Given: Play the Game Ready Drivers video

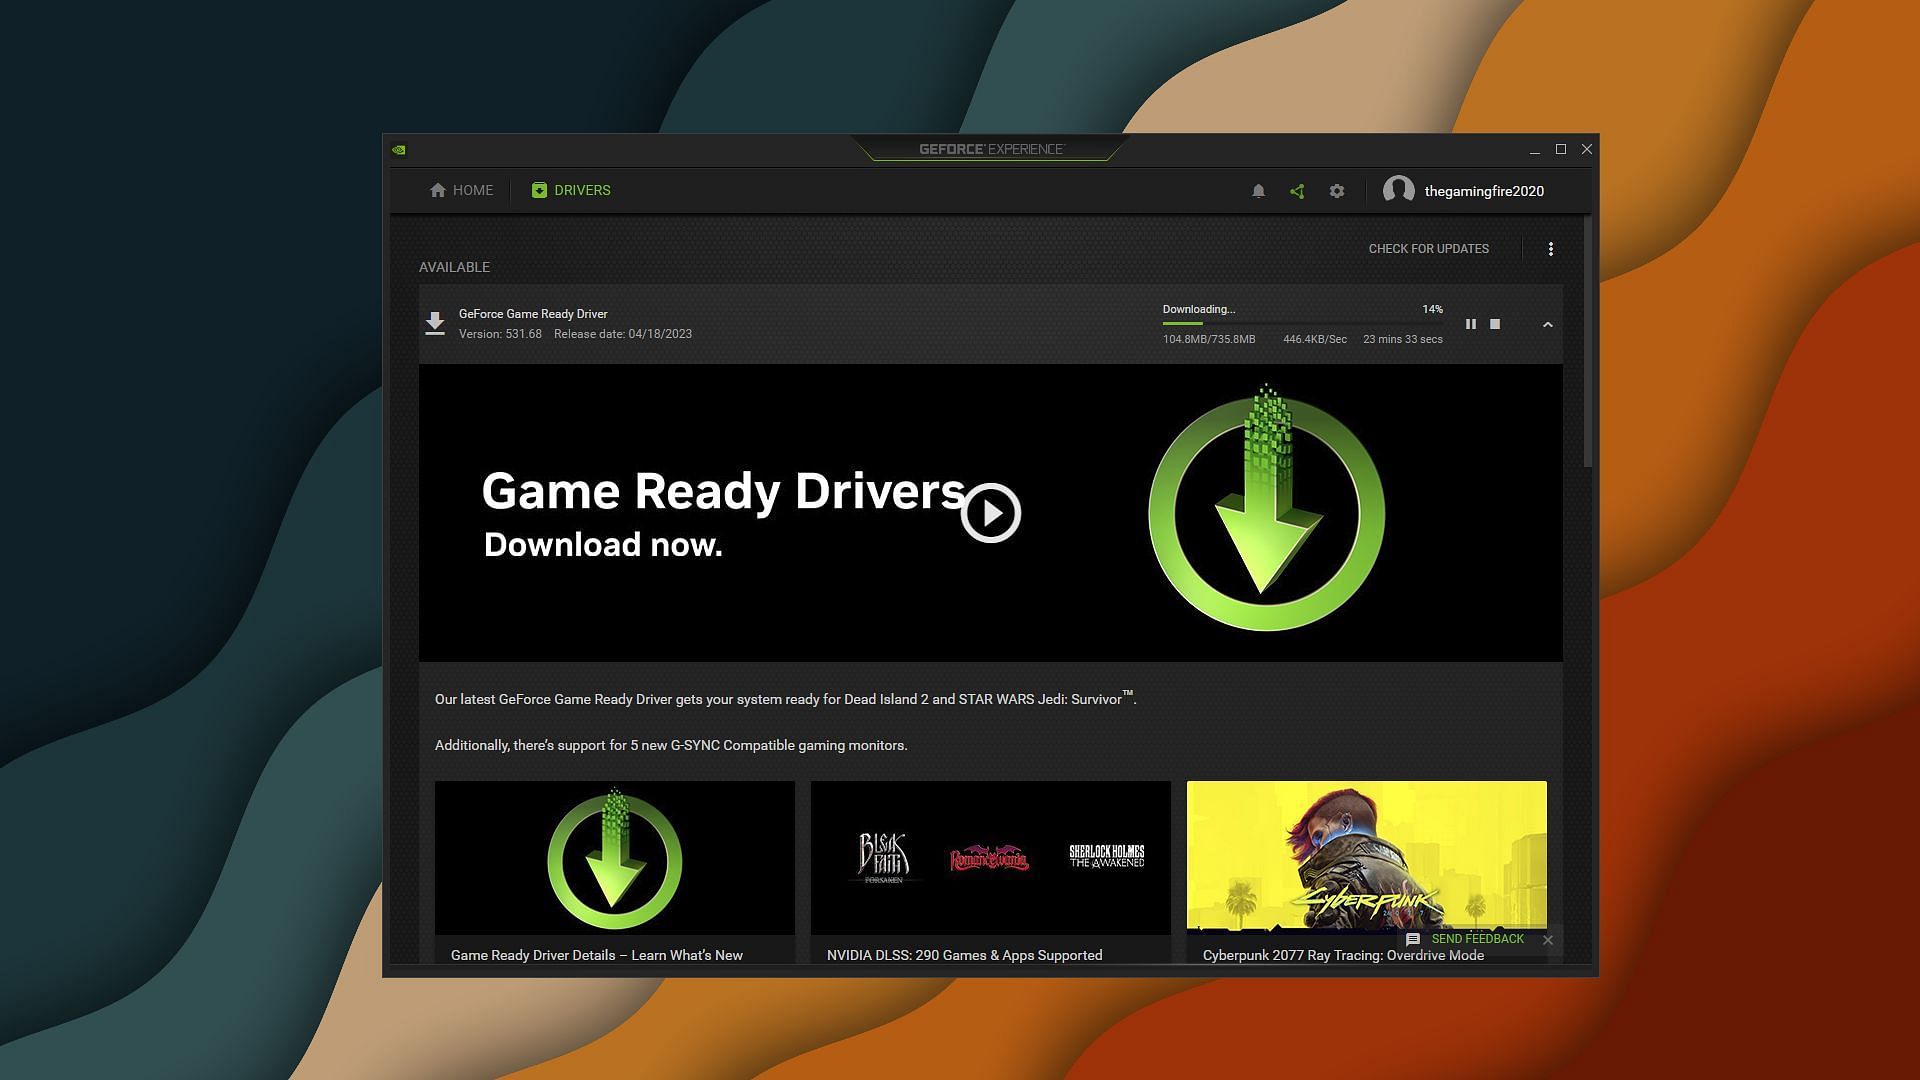Looking at the screenshot, I should click(x=991, y=513).
